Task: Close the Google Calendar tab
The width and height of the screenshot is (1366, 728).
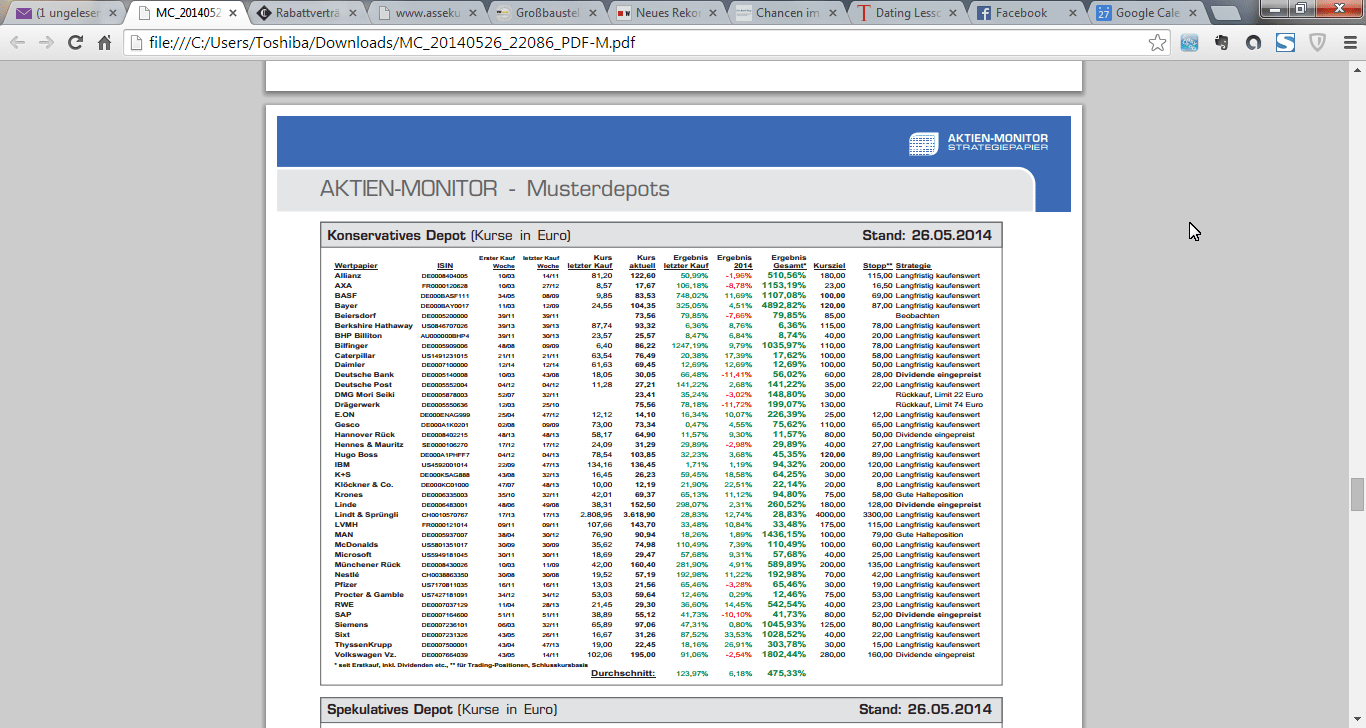Action: [1193, 13]
